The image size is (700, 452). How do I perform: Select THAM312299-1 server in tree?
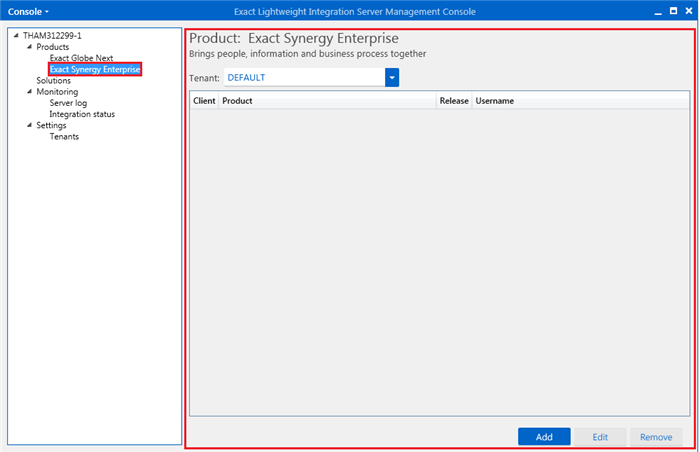pos(52,36)
